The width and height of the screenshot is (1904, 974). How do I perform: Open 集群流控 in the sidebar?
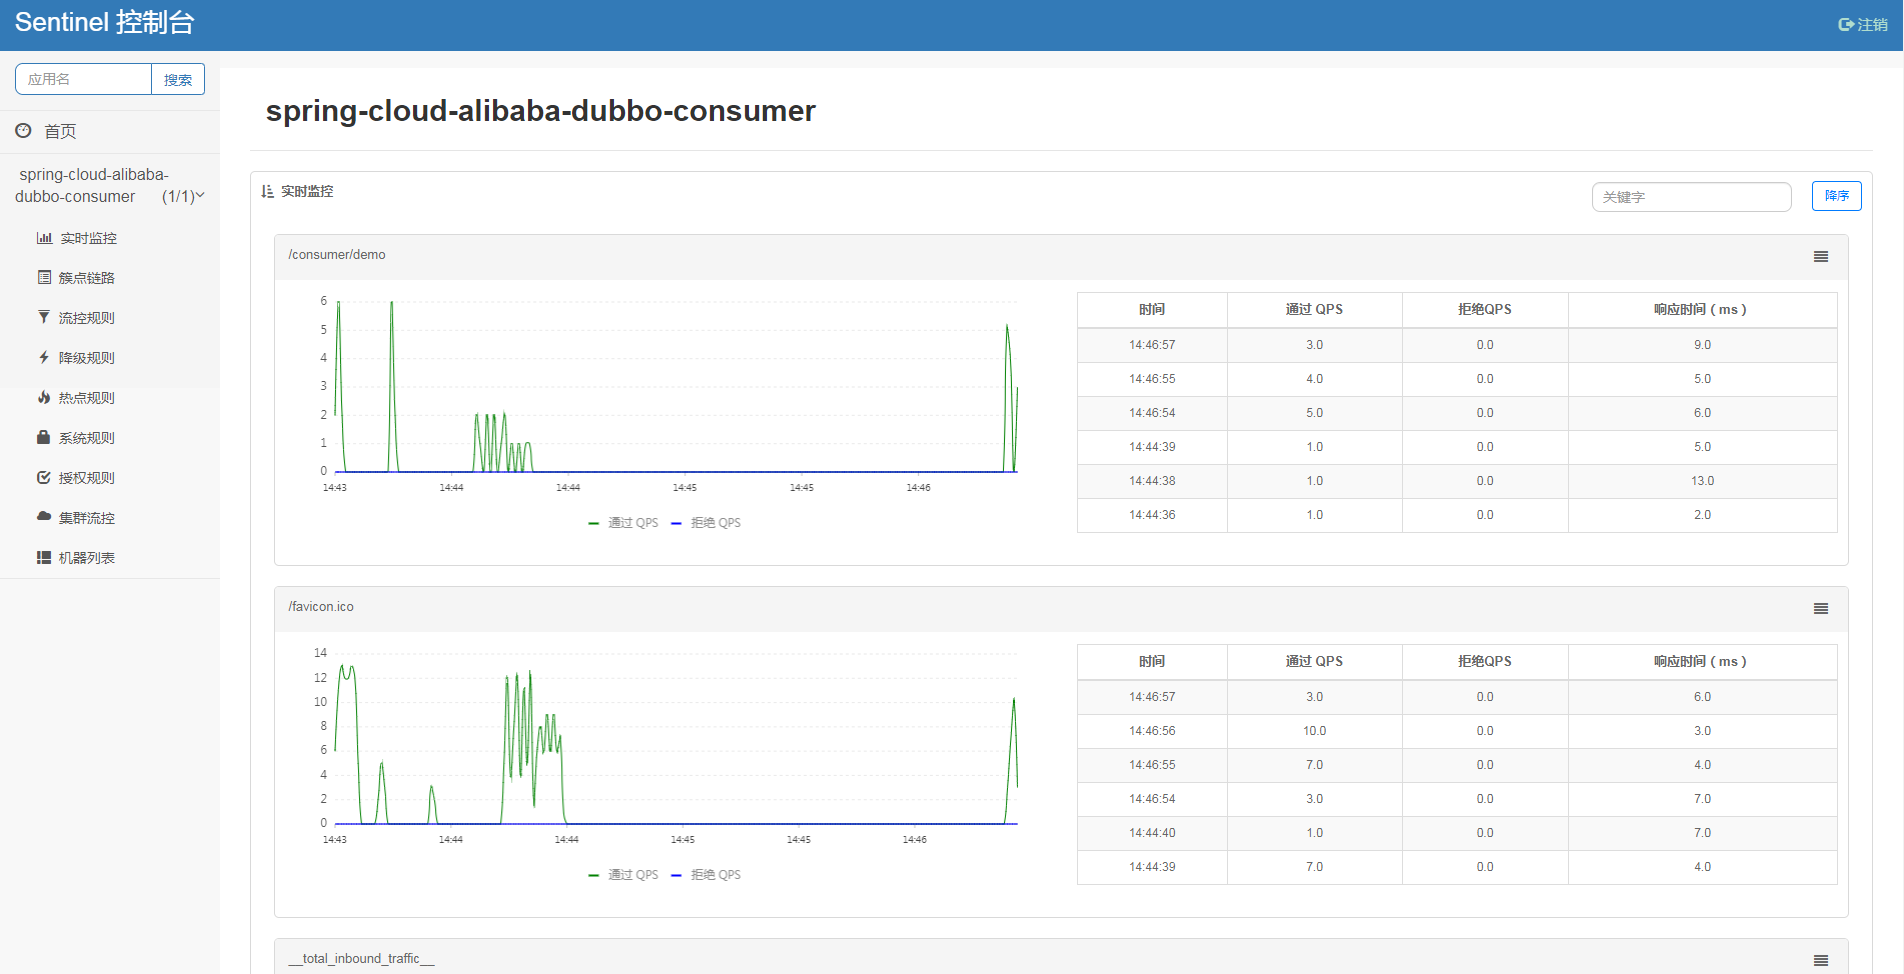tap(87, 518)
